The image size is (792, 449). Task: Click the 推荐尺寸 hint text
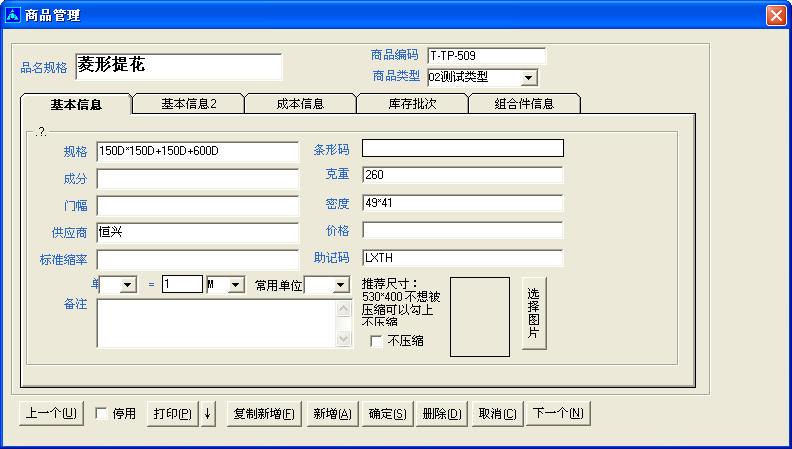[x=401, y=303]
